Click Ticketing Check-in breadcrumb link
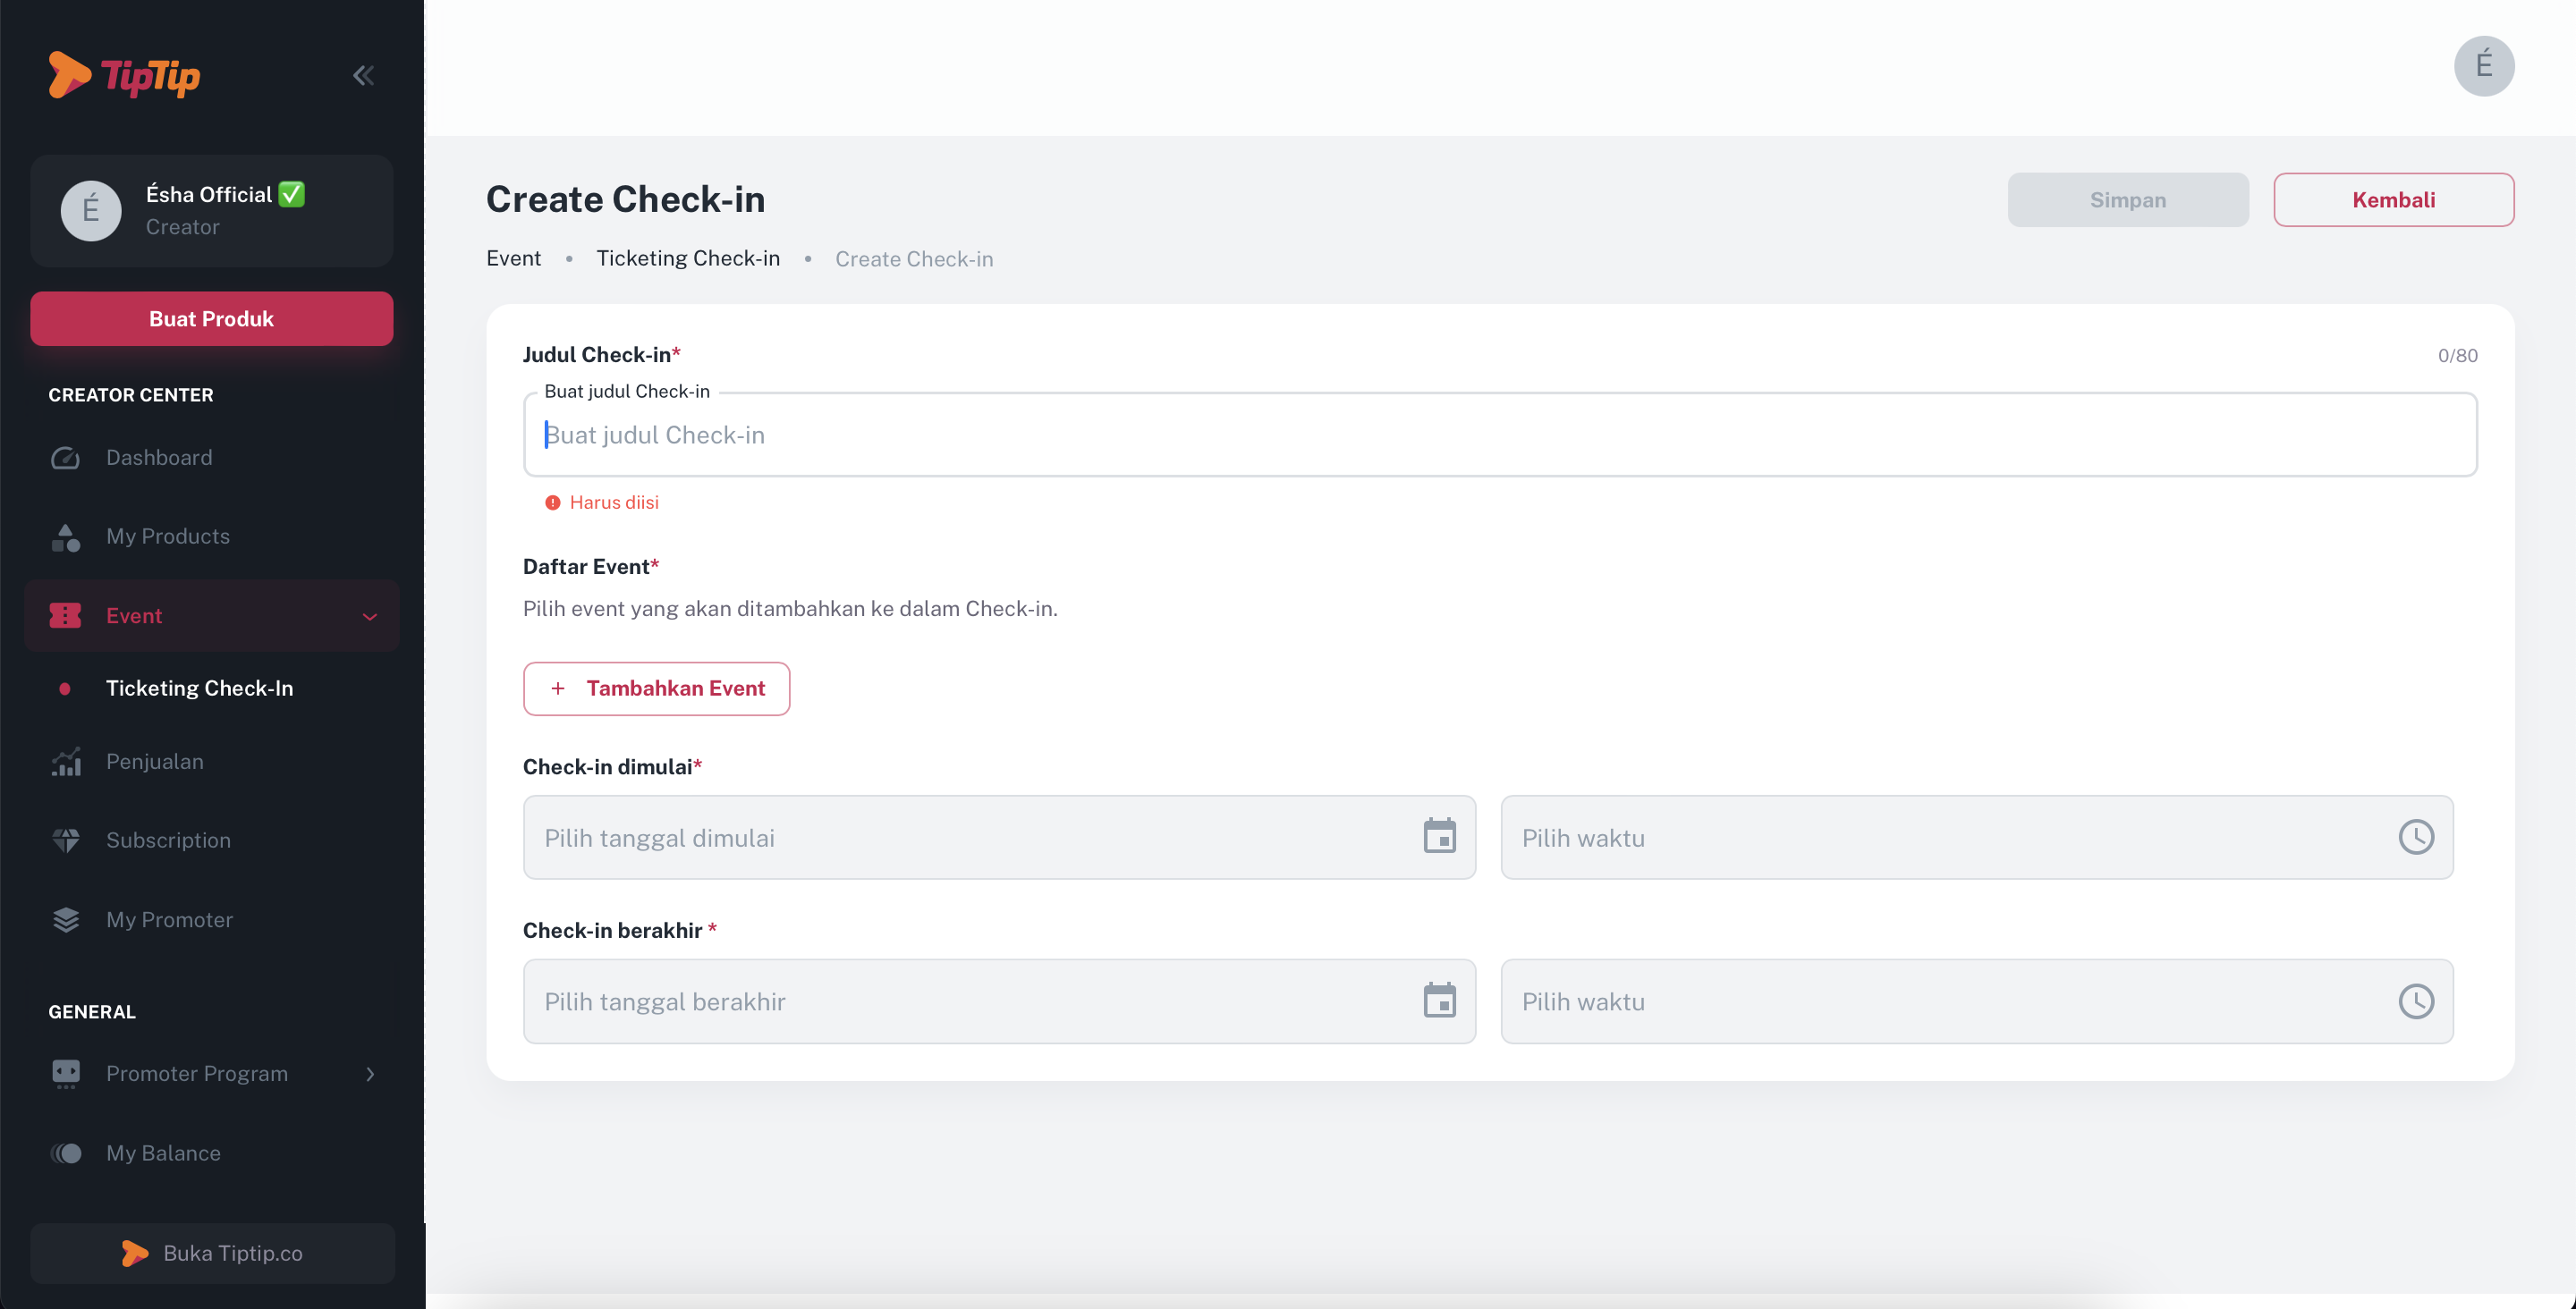 pyautogui.click(x=688, y=258)
